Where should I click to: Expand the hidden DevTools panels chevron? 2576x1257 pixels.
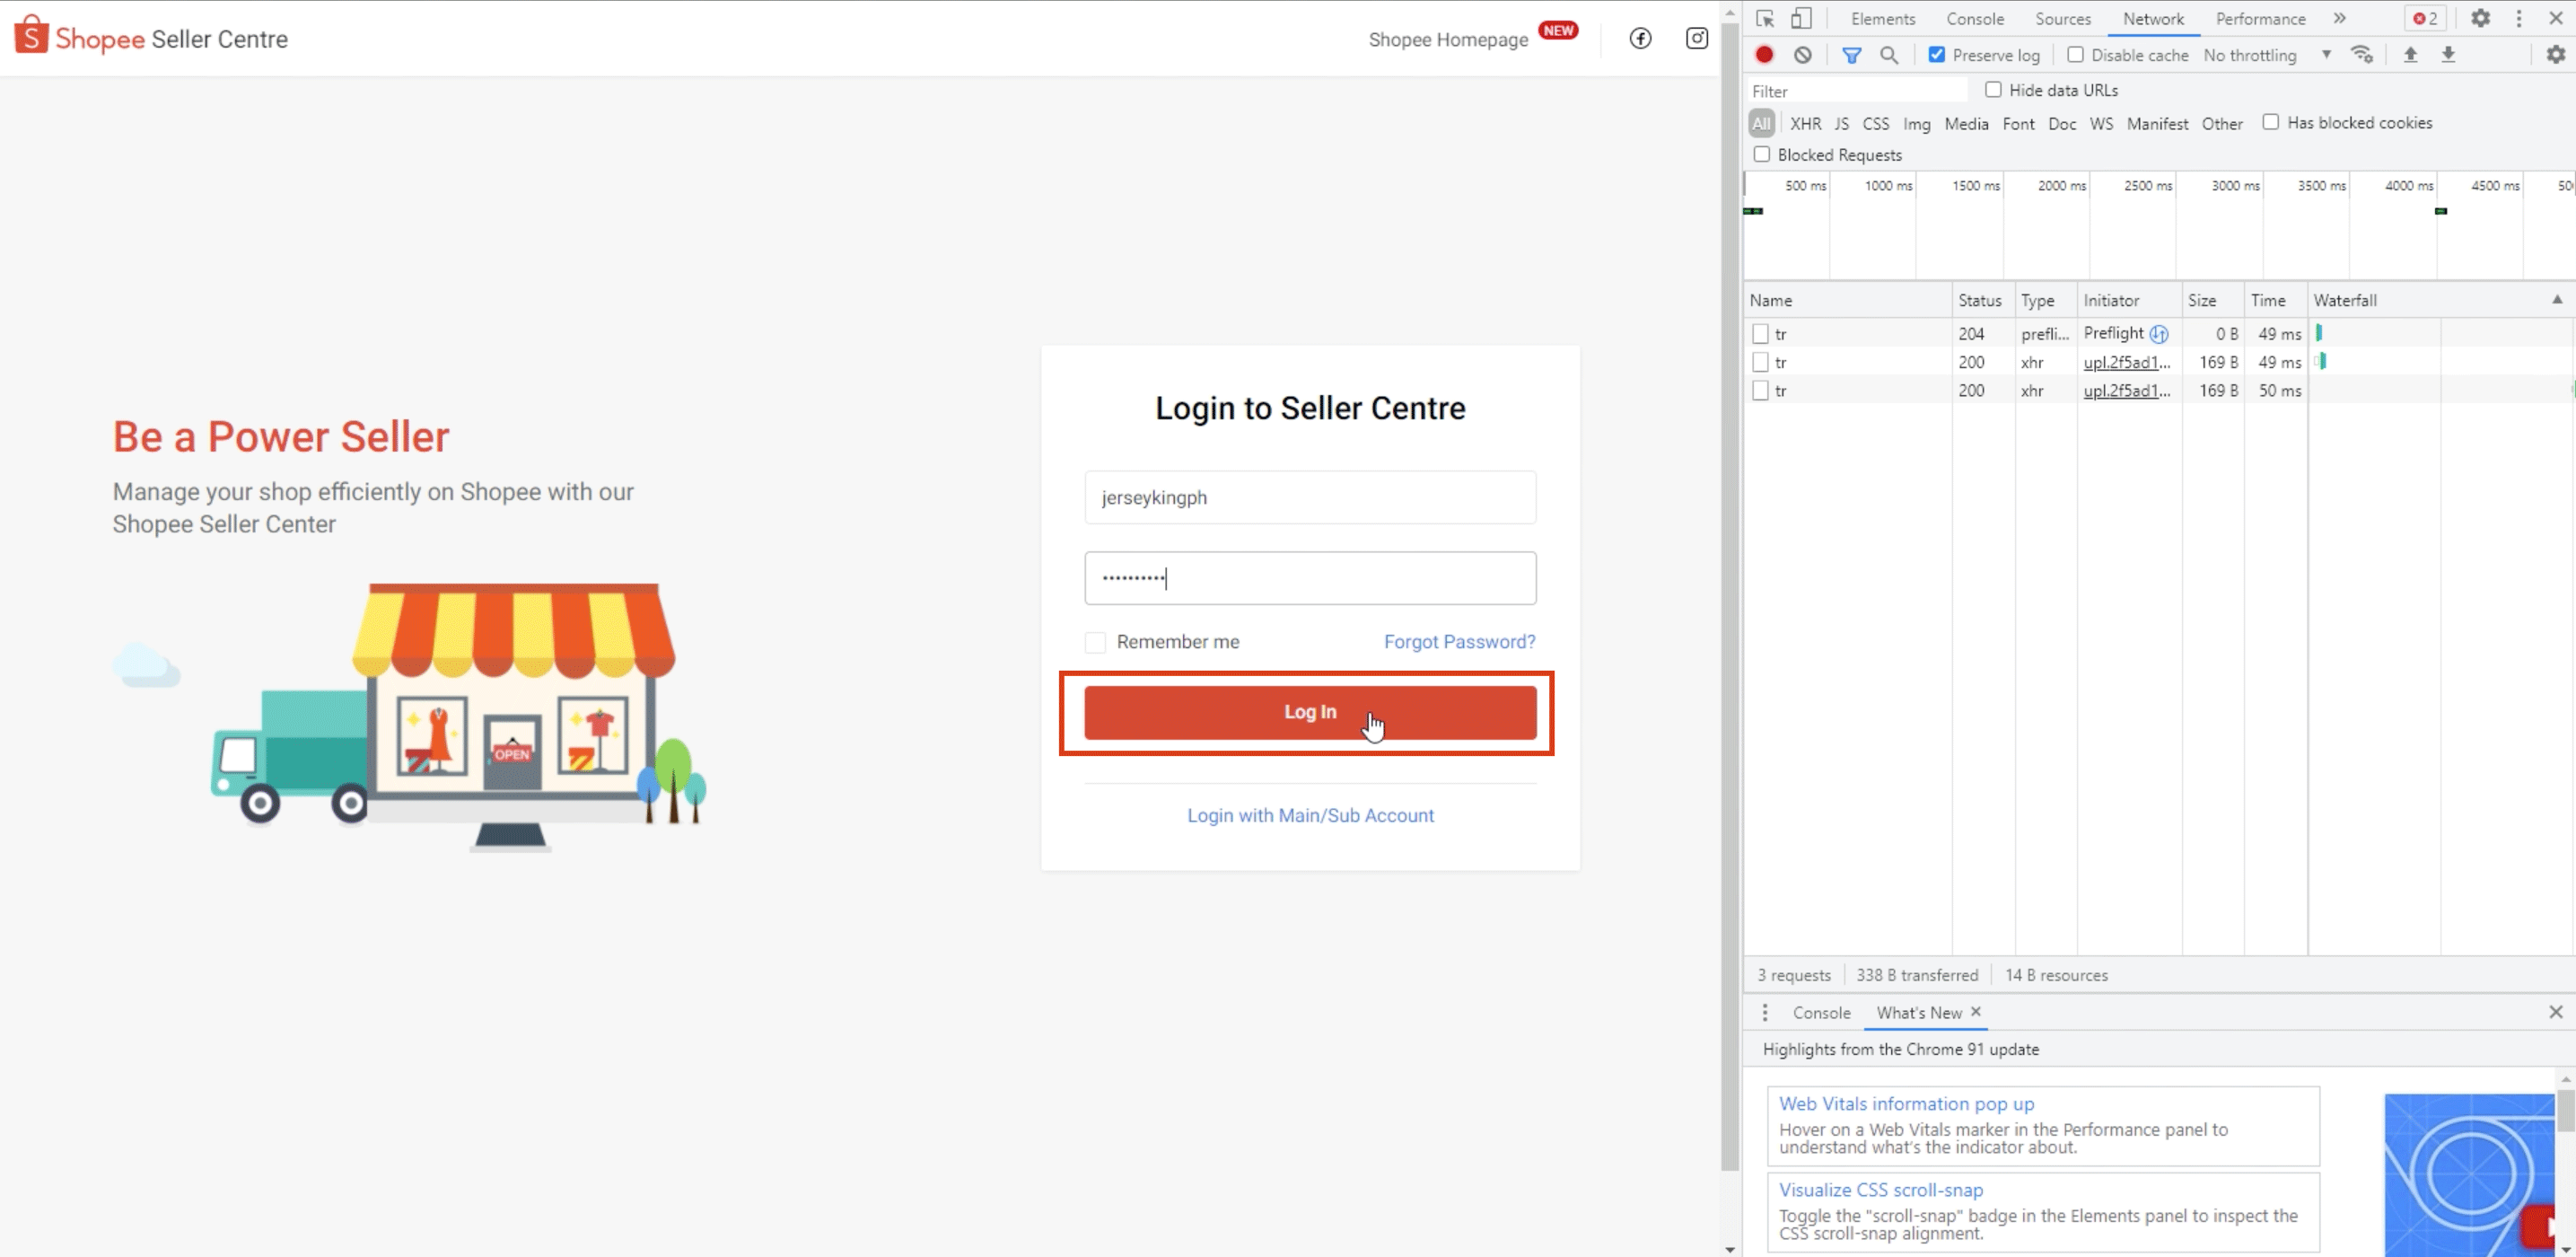(x=2340, y=18)
